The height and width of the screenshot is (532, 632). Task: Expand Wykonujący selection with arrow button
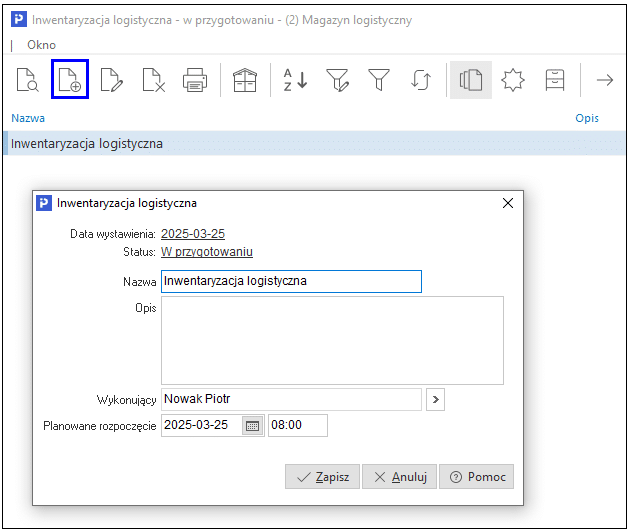click(x=435, y=399)
